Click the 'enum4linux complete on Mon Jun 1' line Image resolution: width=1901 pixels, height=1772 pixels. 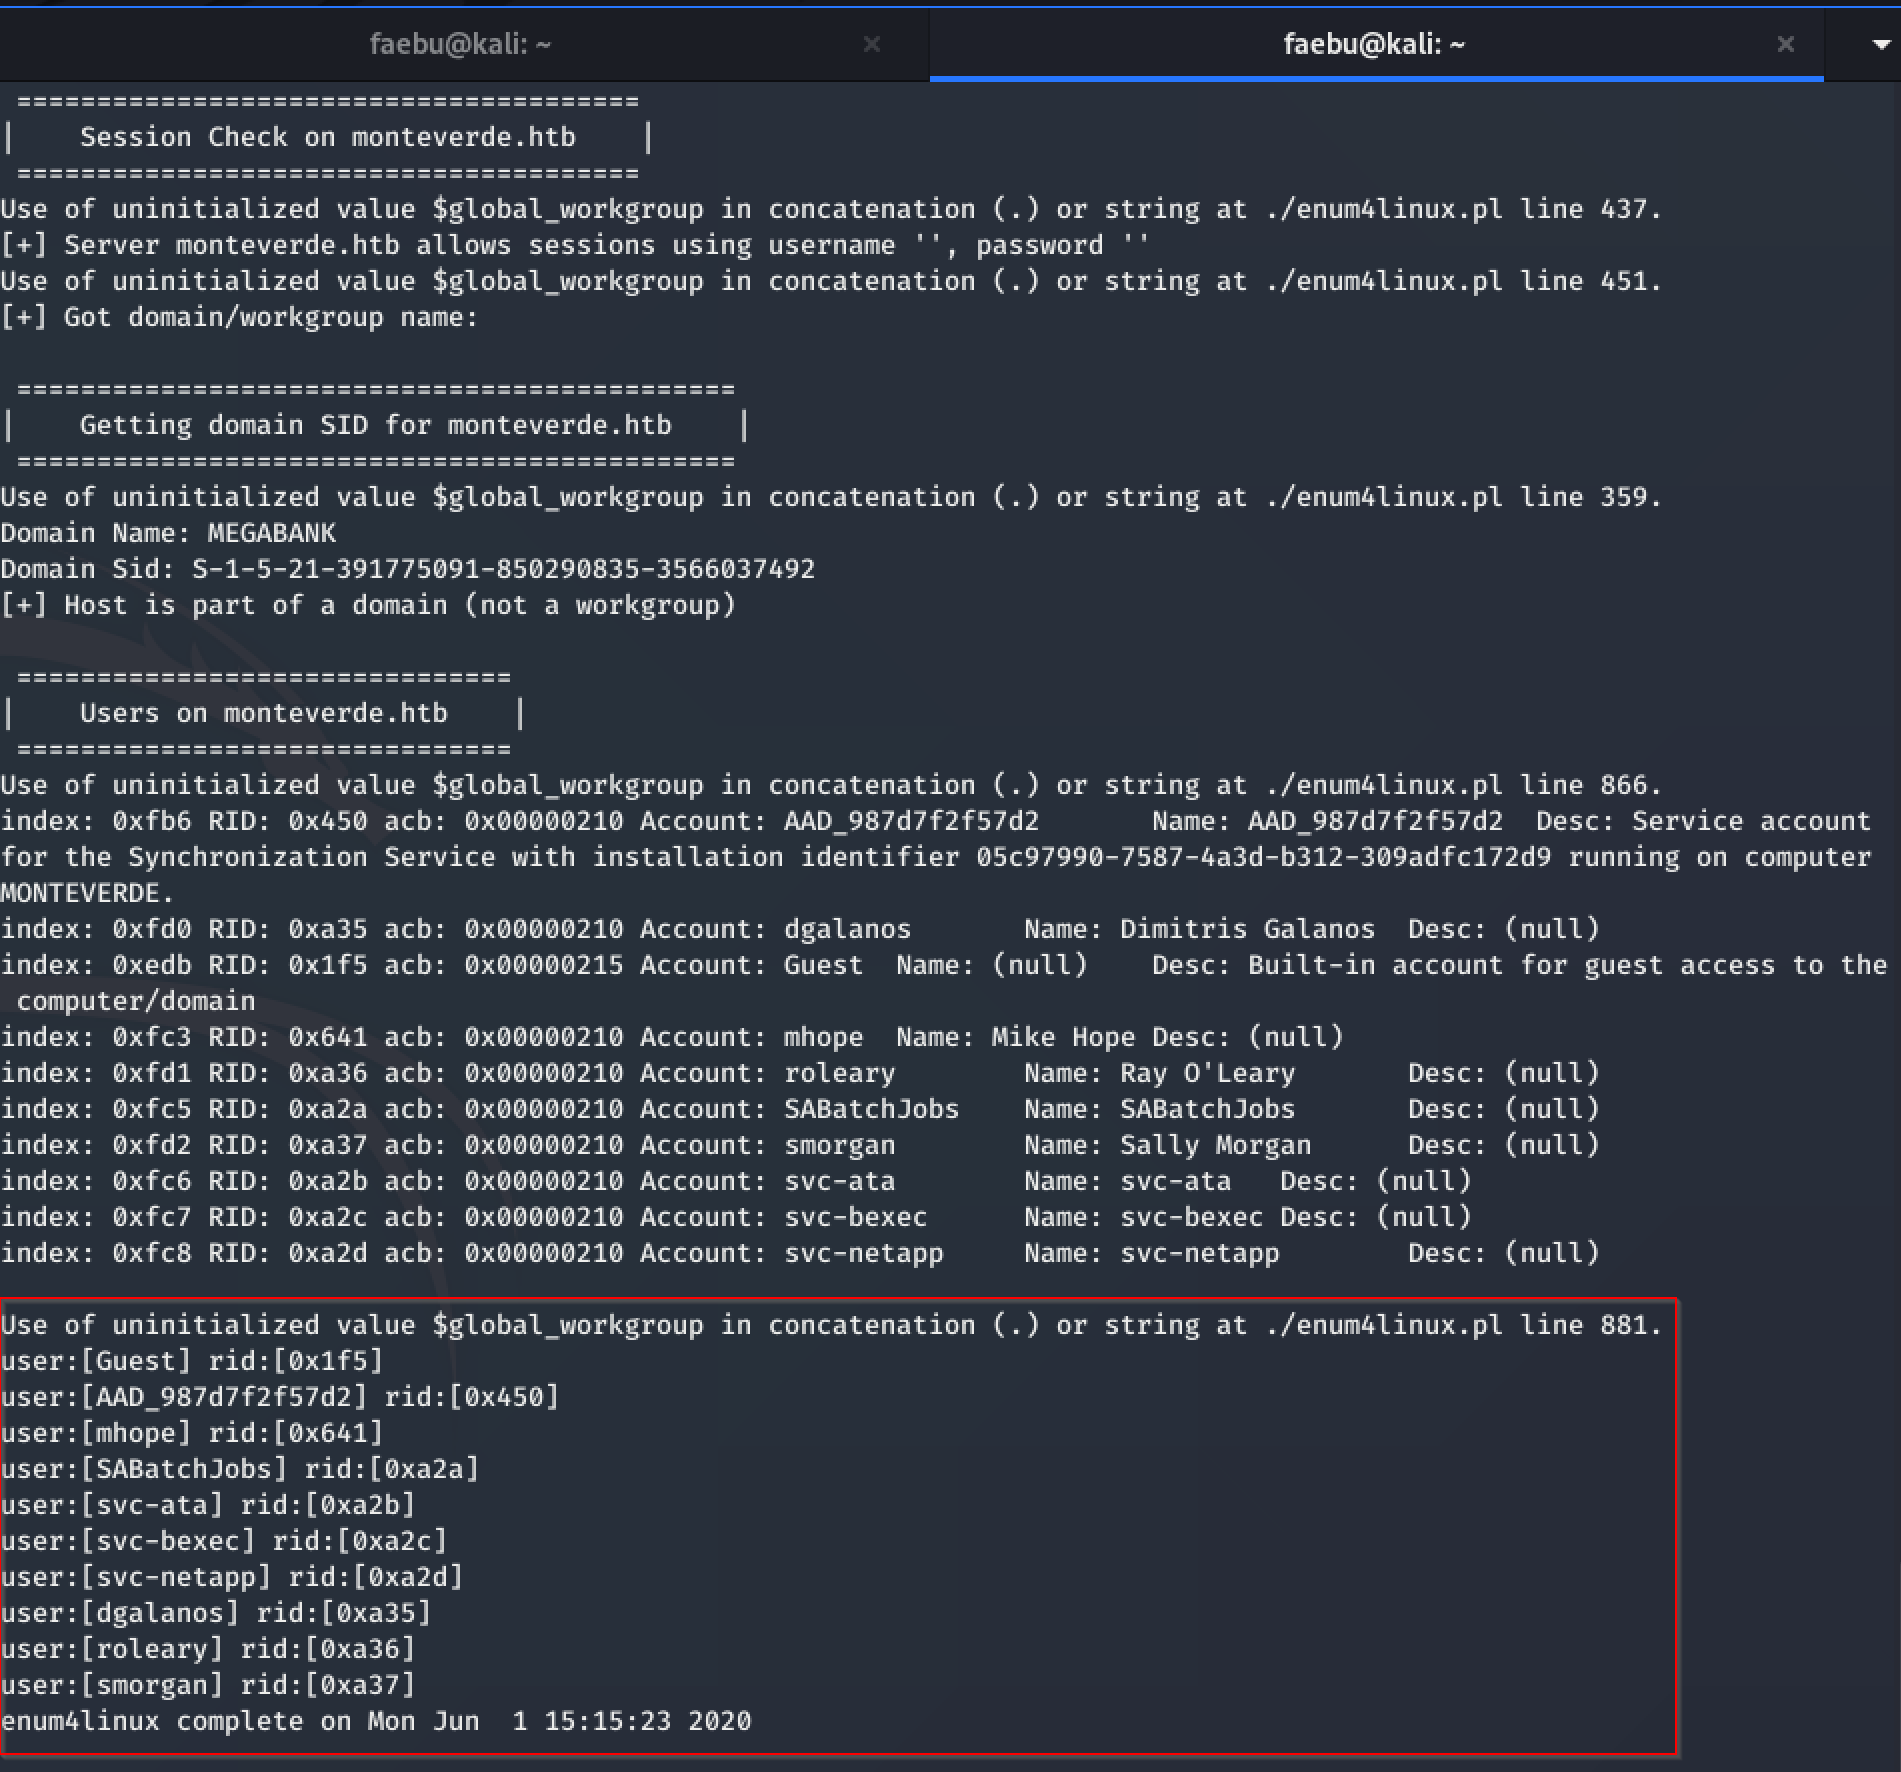pyautogui.click(x=376, y=1721)
